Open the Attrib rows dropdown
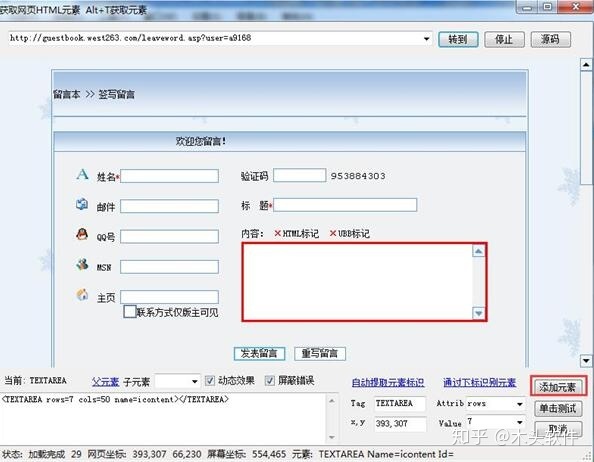Image resolution: width=594 pixels, height=462 pixels. pos(520,404)
